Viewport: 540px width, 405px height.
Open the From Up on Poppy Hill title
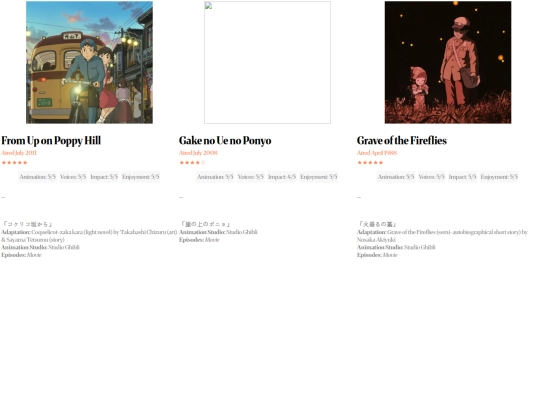pyautogui.click(x=51, y=141)
